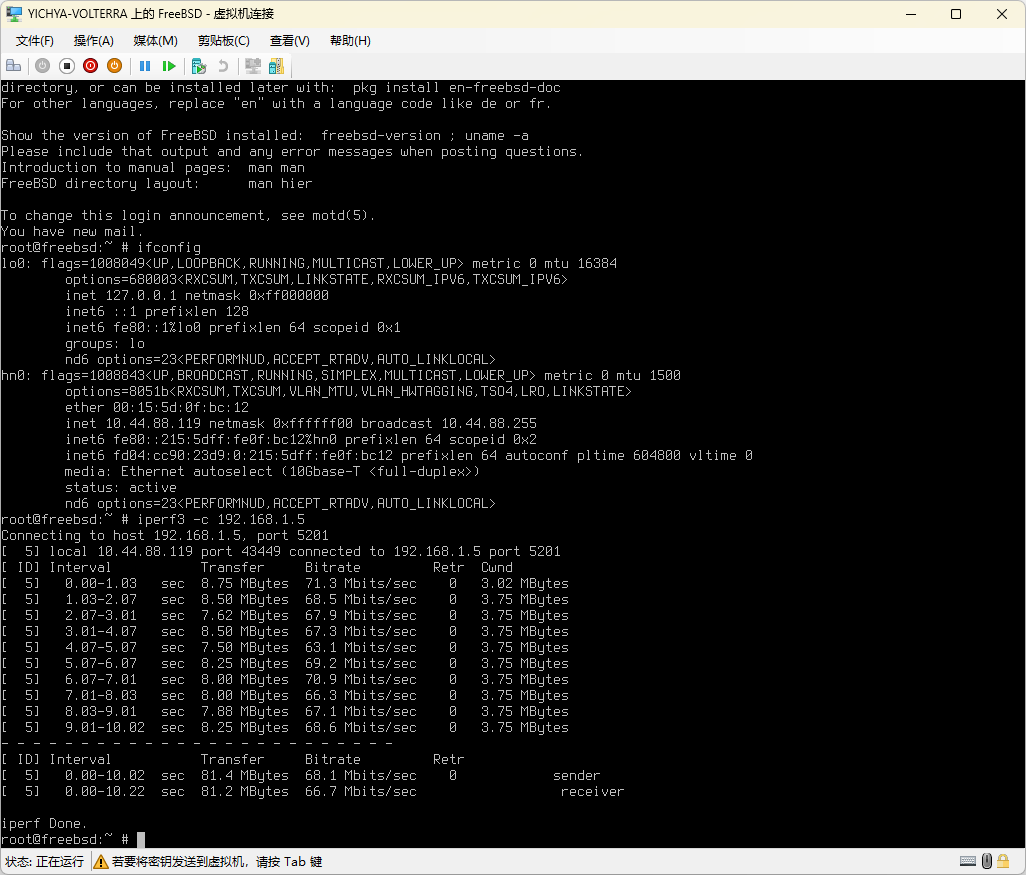Click the 'status: active' line
Viewport: 1026px width, 875px height.
click(x=121, y=488)
